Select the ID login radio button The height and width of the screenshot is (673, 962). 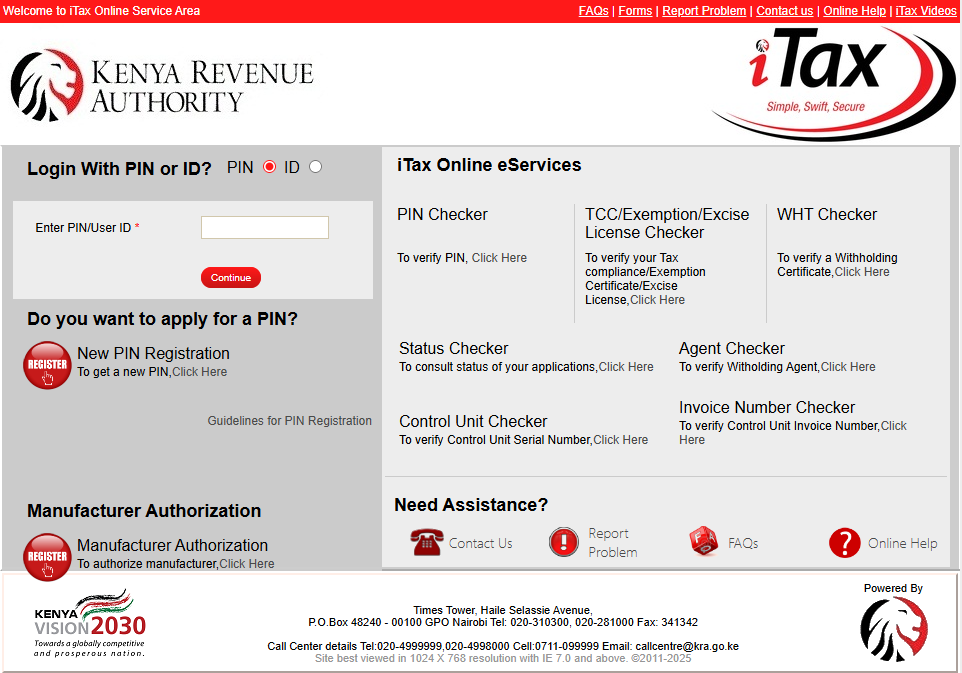coord(315,167)
